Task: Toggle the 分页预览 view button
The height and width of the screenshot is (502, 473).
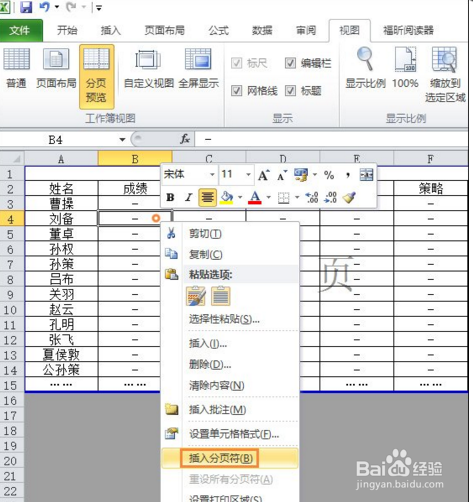Action: tap(96, 77)
